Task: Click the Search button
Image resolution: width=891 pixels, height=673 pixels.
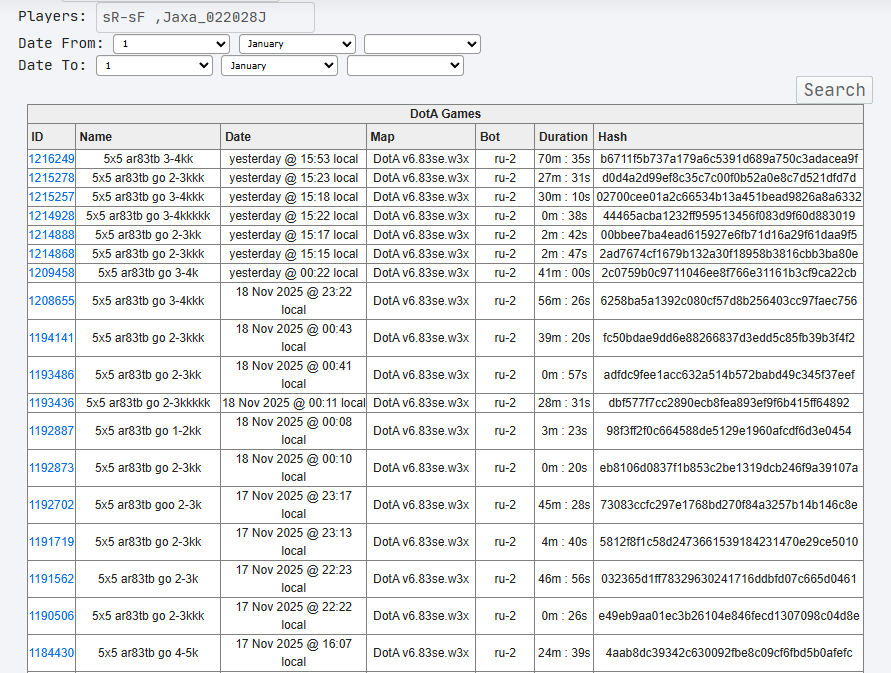Action: [x=834, y=90]
